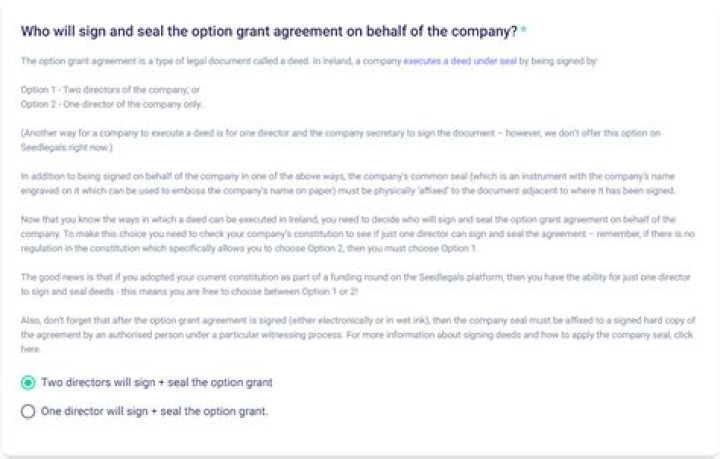Click the opening 'option grant agreement' deed sentence

200,60
